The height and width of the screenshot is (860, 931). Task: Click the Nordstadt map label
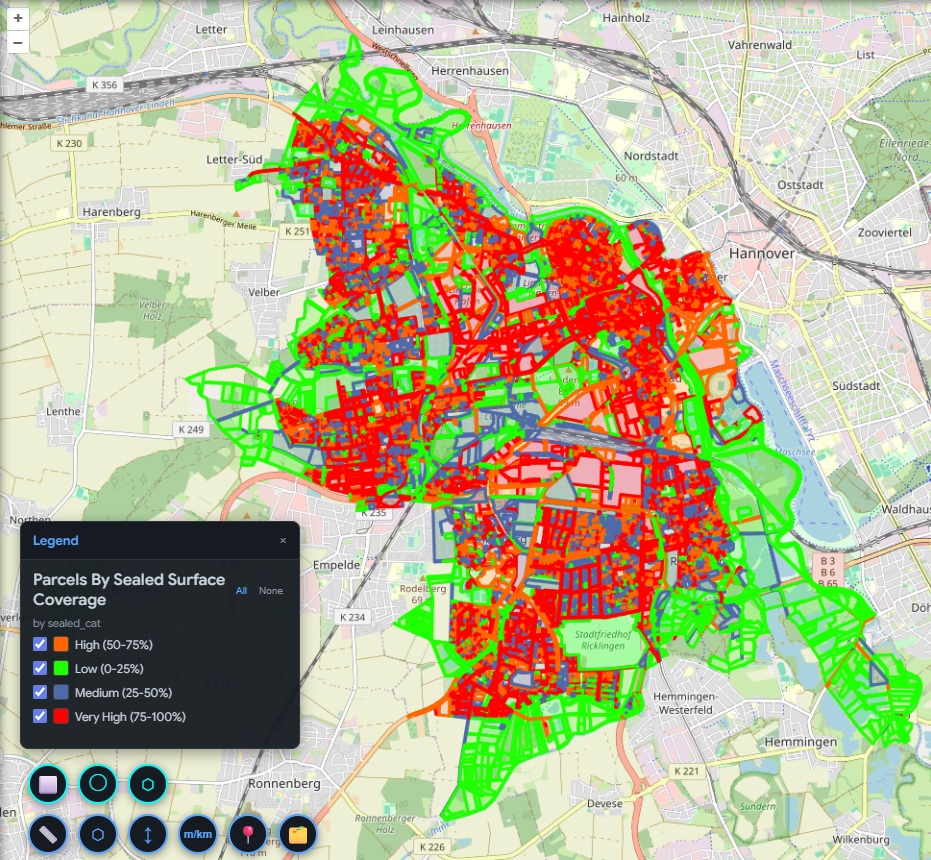pyautogui.click(x=651, y=156)
